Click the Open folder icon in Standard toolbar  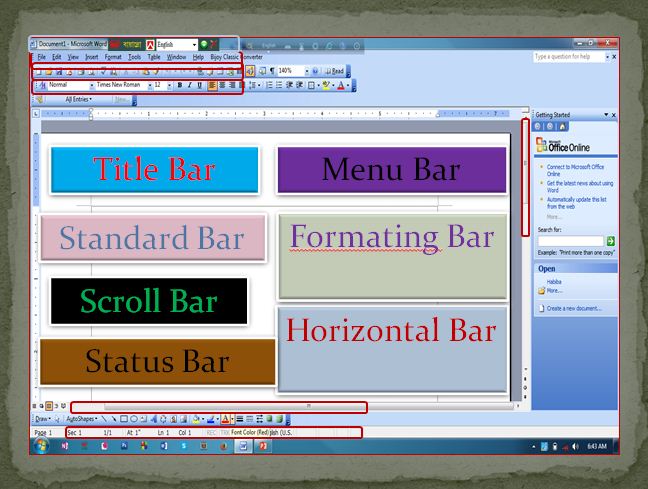click(49, 72)
